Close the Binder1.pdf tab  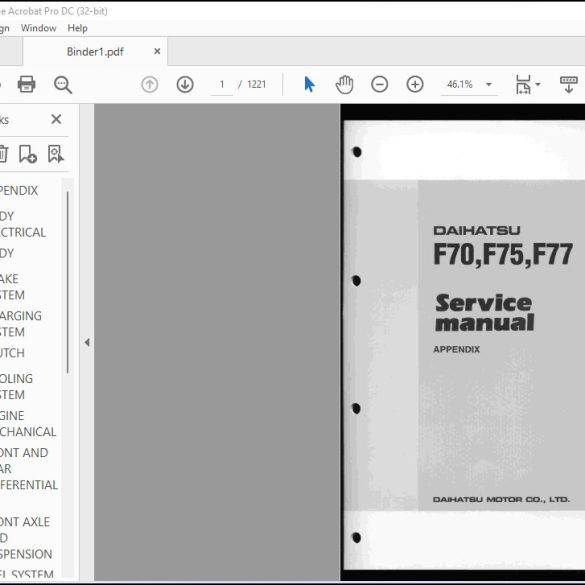point(157,51)
